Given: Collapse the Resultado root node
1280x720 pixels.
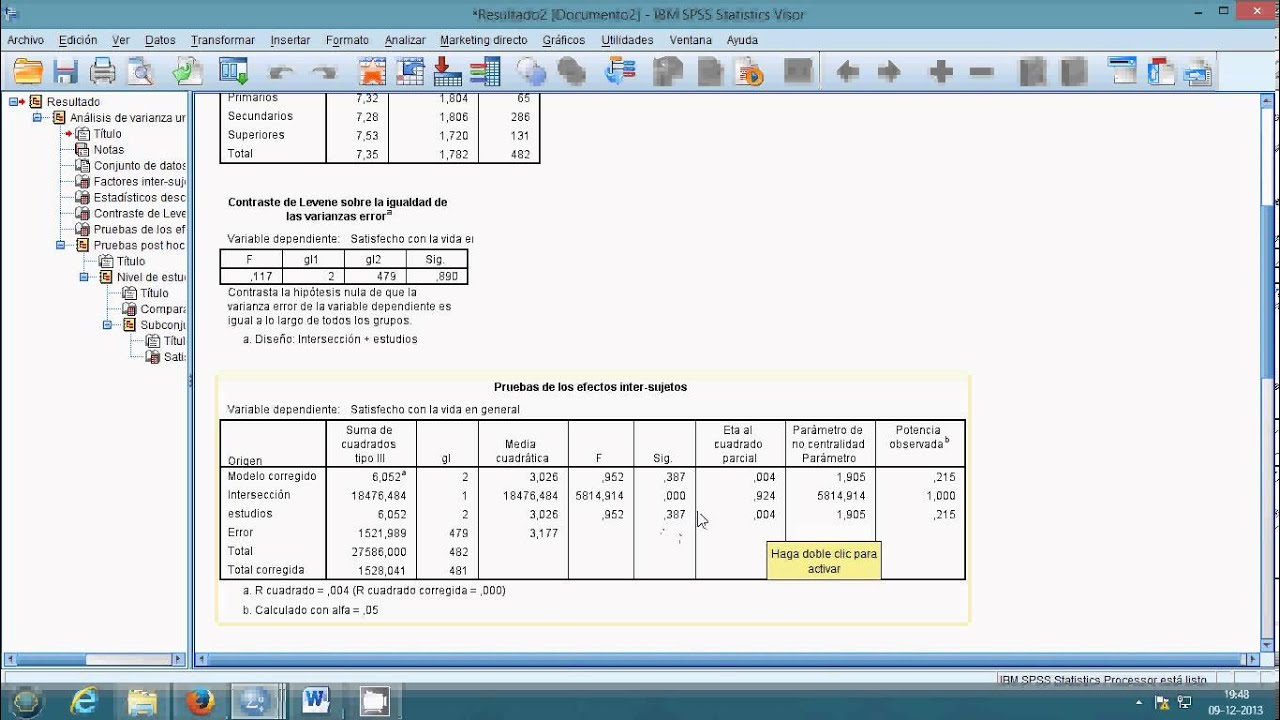Looking at the screenshot, I should 14,101.
